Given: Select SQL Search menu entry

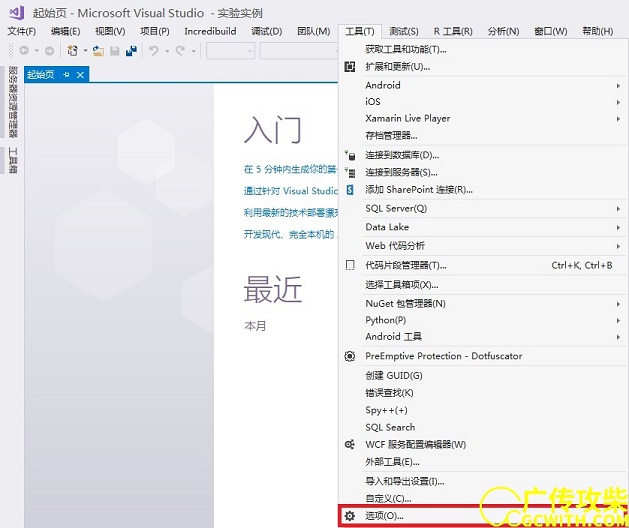Looking at the screenshot, I should pyautogui.click(x=483, y=427).
